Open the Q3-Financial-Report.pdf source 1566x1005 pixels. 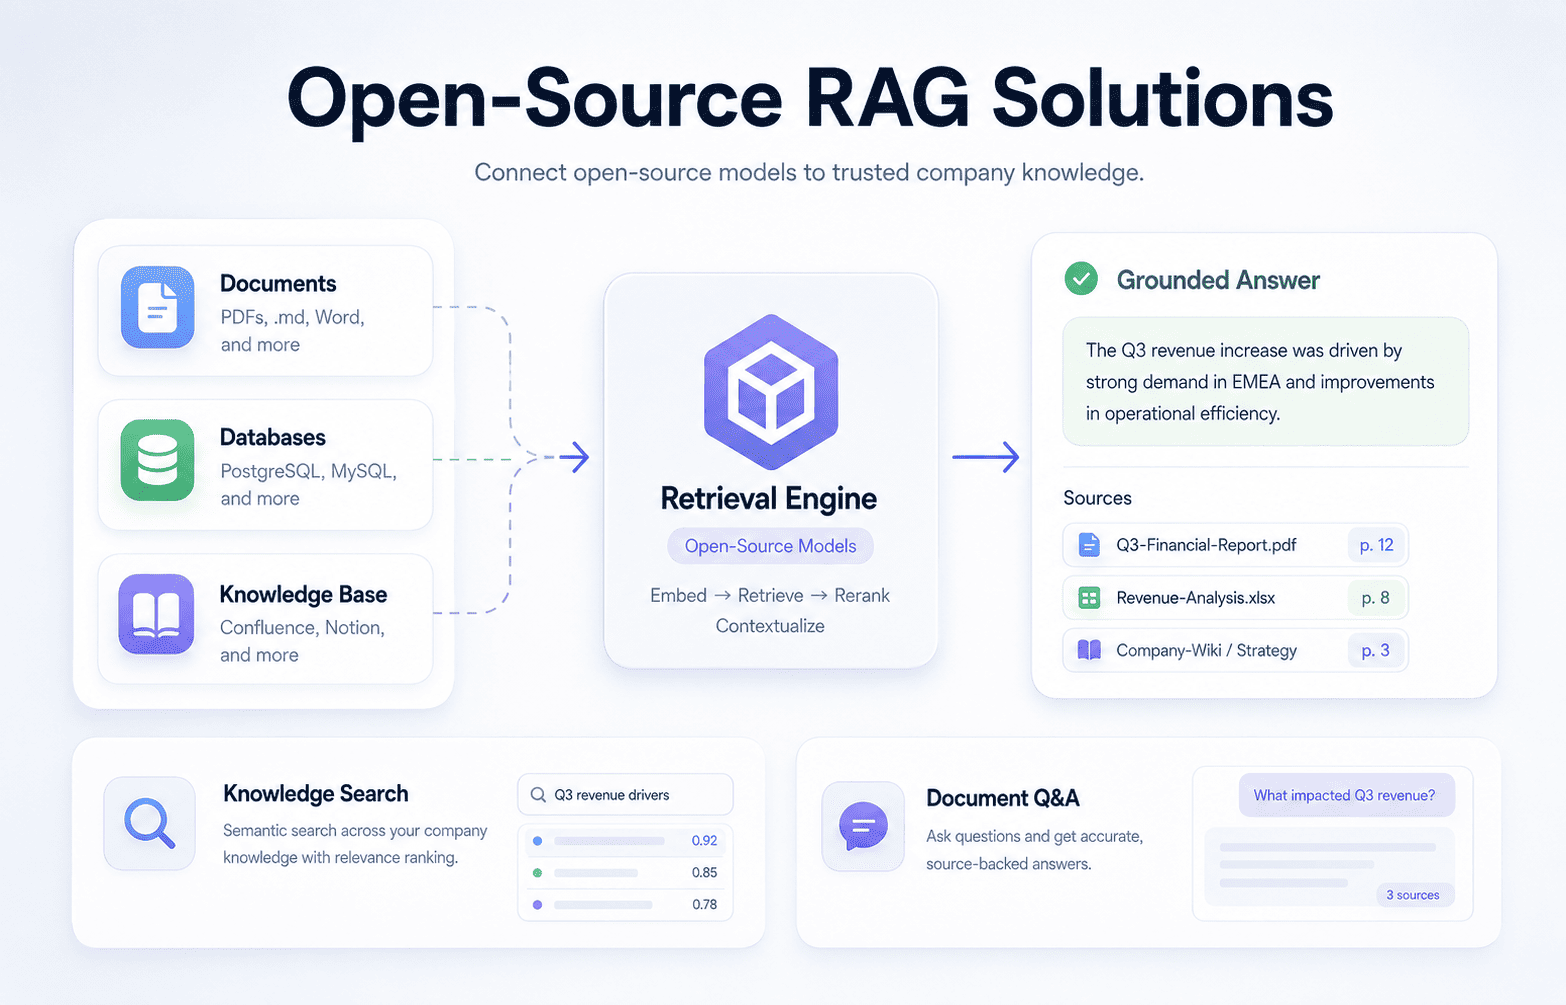click(1236, 545)
